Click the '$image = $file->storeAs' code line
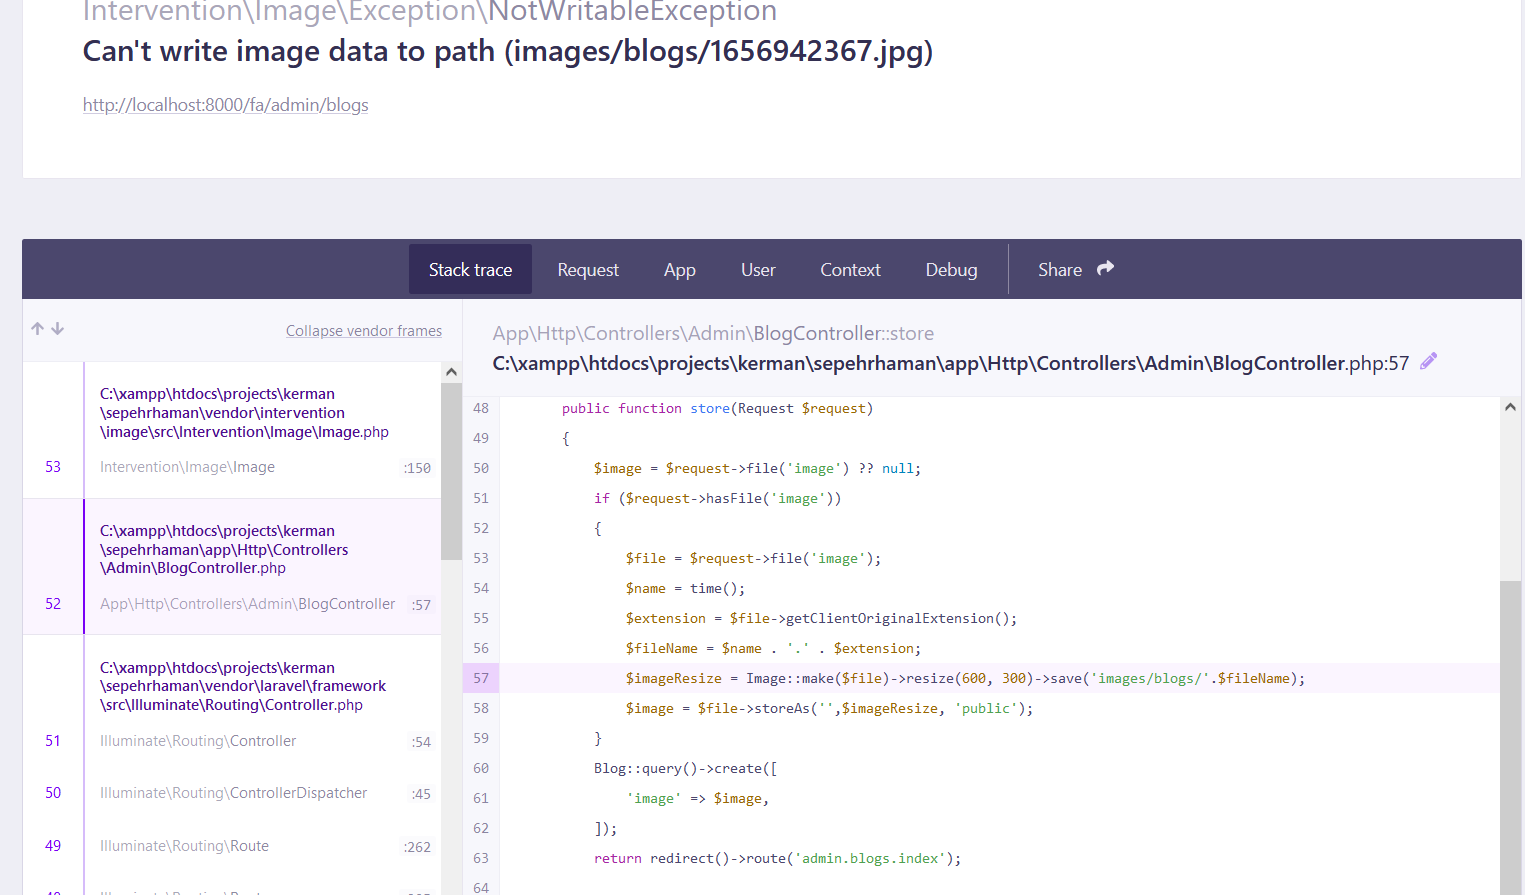The width and height of the screenshot is (1525, 895). coord(829,708)
